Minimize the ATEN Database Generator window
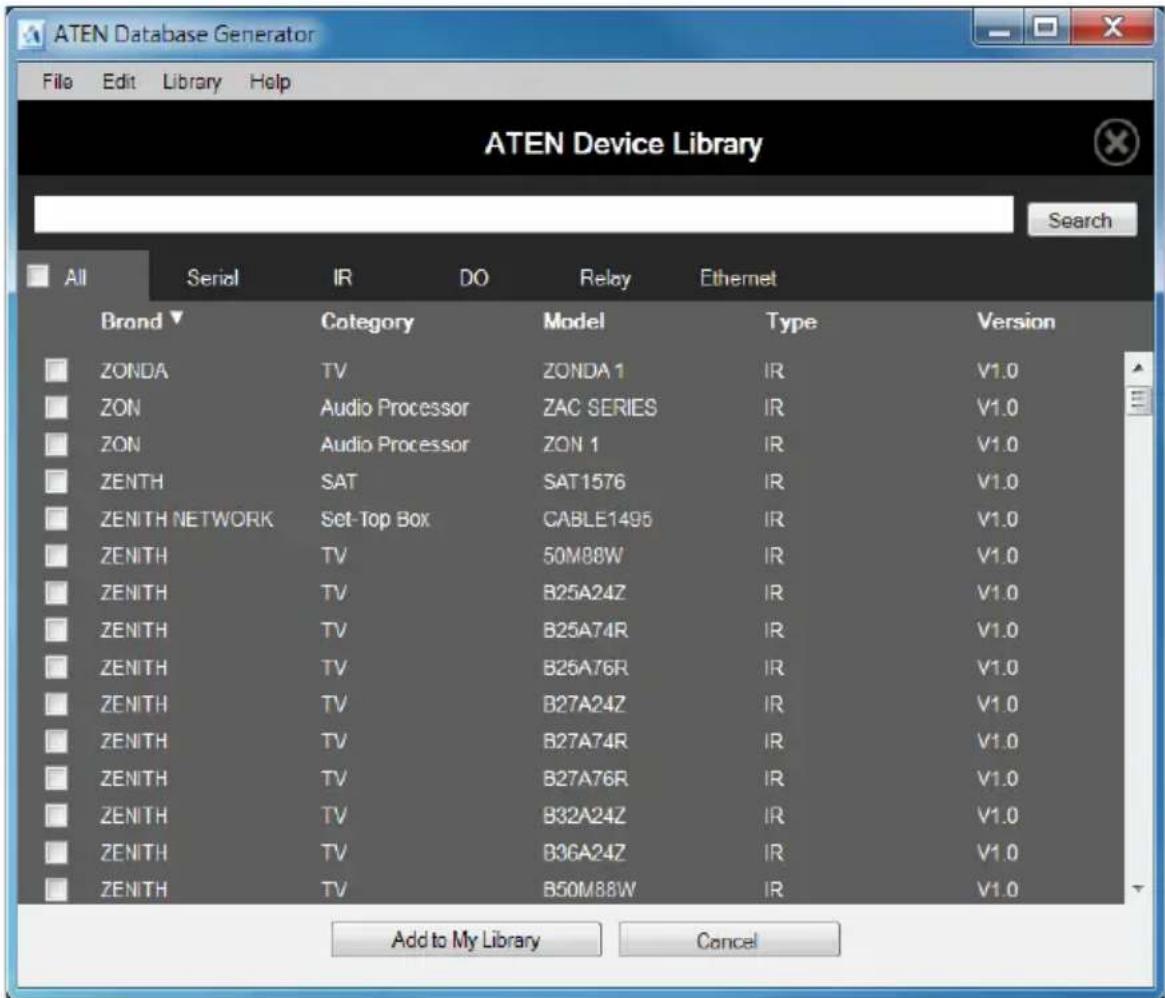This screenshot has width=1165, height=998. (1000, 28)
